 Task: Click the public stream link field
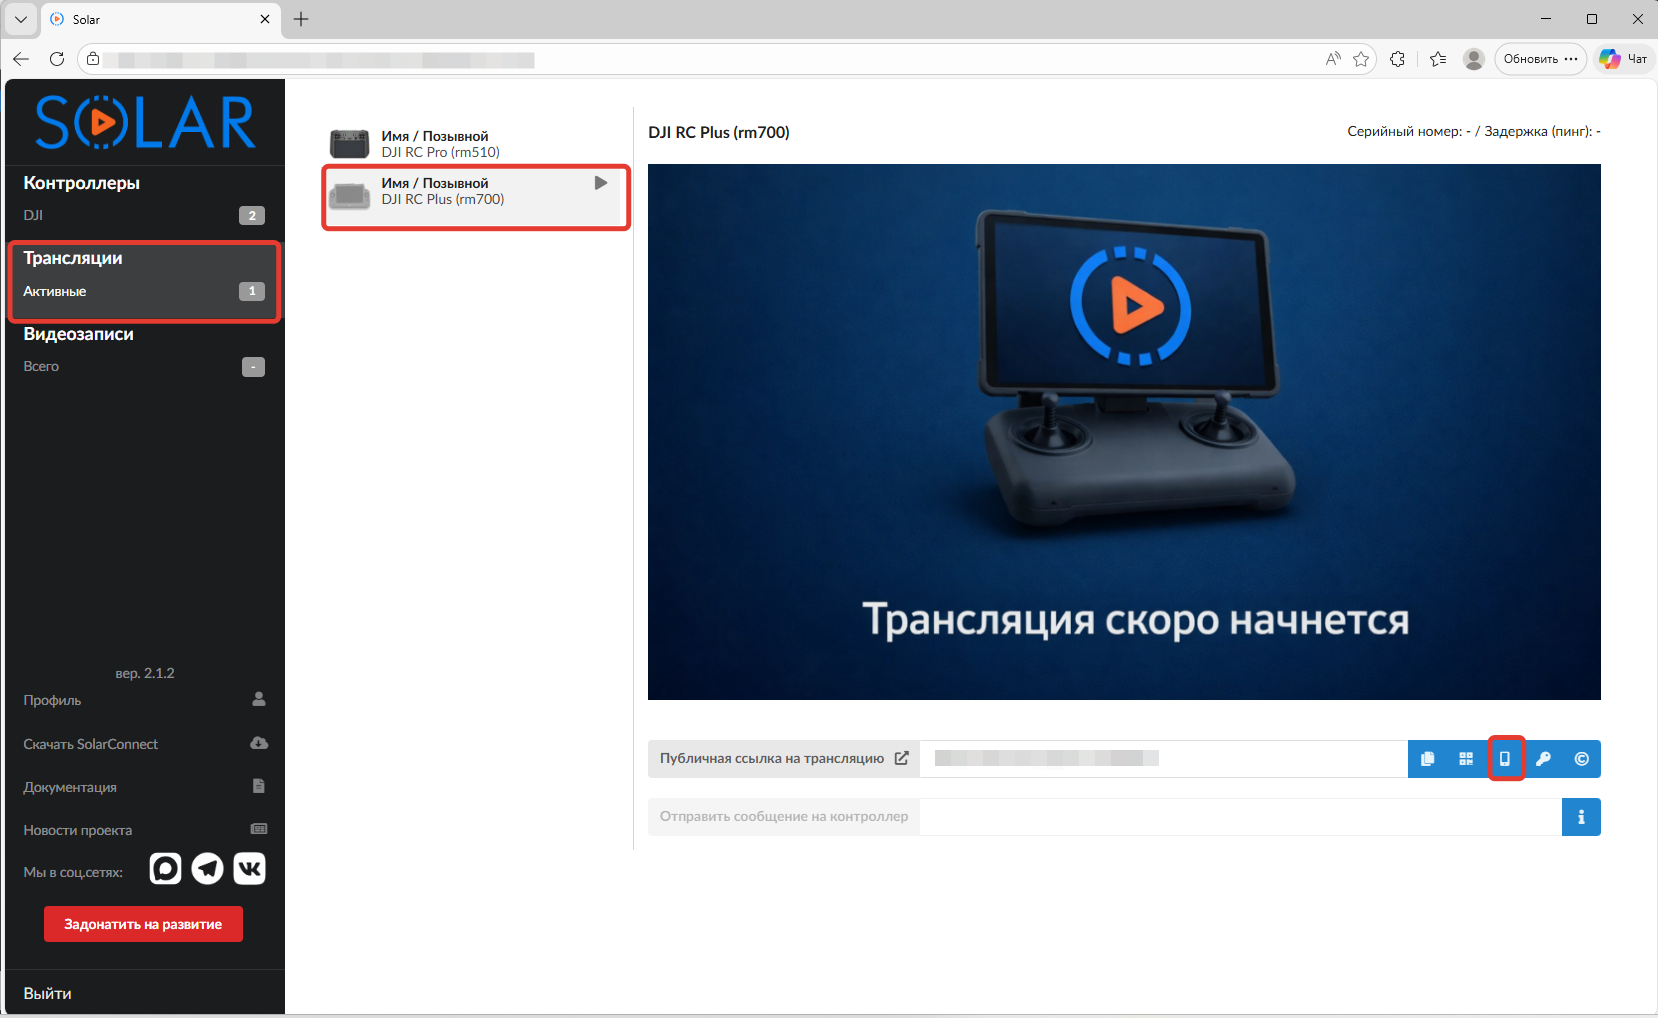[x=1164, y=759]
